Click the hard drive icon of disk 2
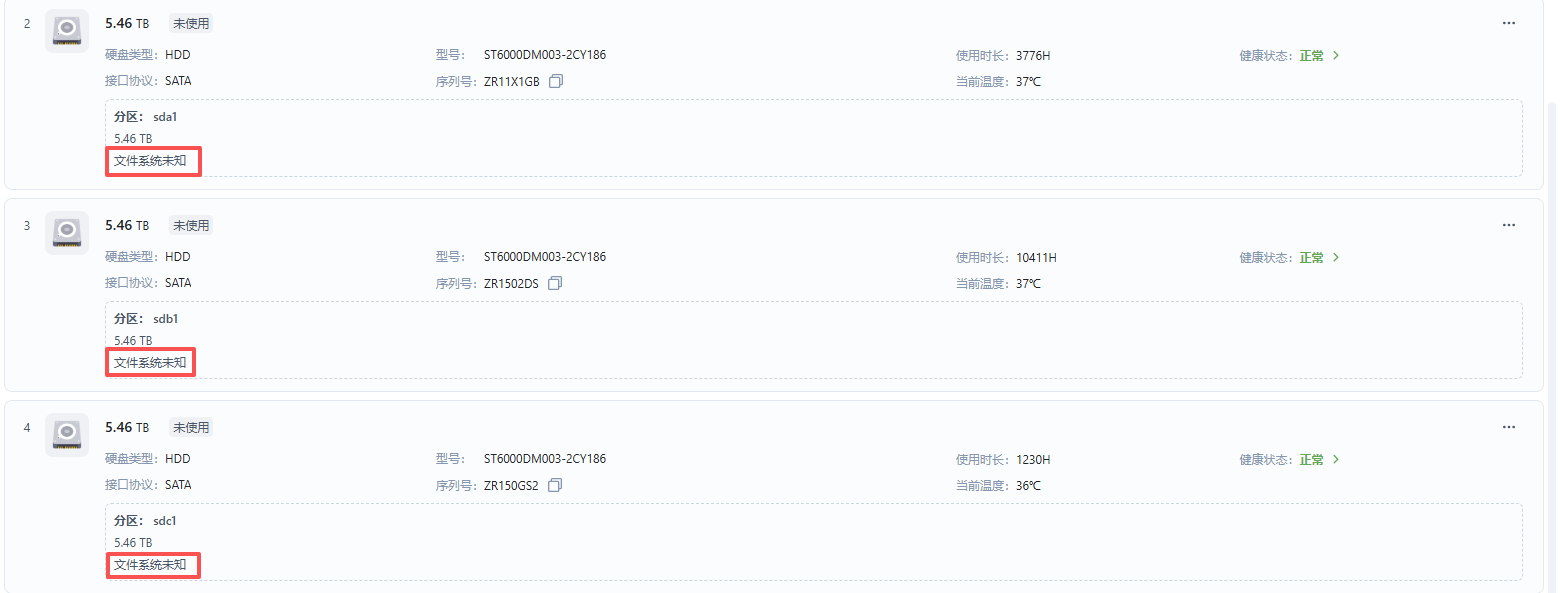Image resolution: width=1560 pixels, height=593 pixels. [x=67, y=31]
